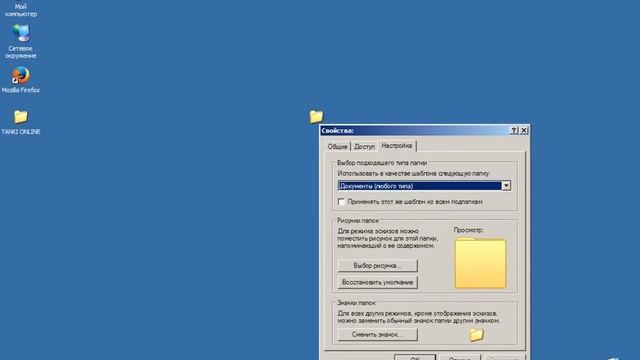Viewport: 640px width, 360px height.
Task: Click the large folder preview under Просмотр
Action: pyautogui.click(x=480, y=263)
